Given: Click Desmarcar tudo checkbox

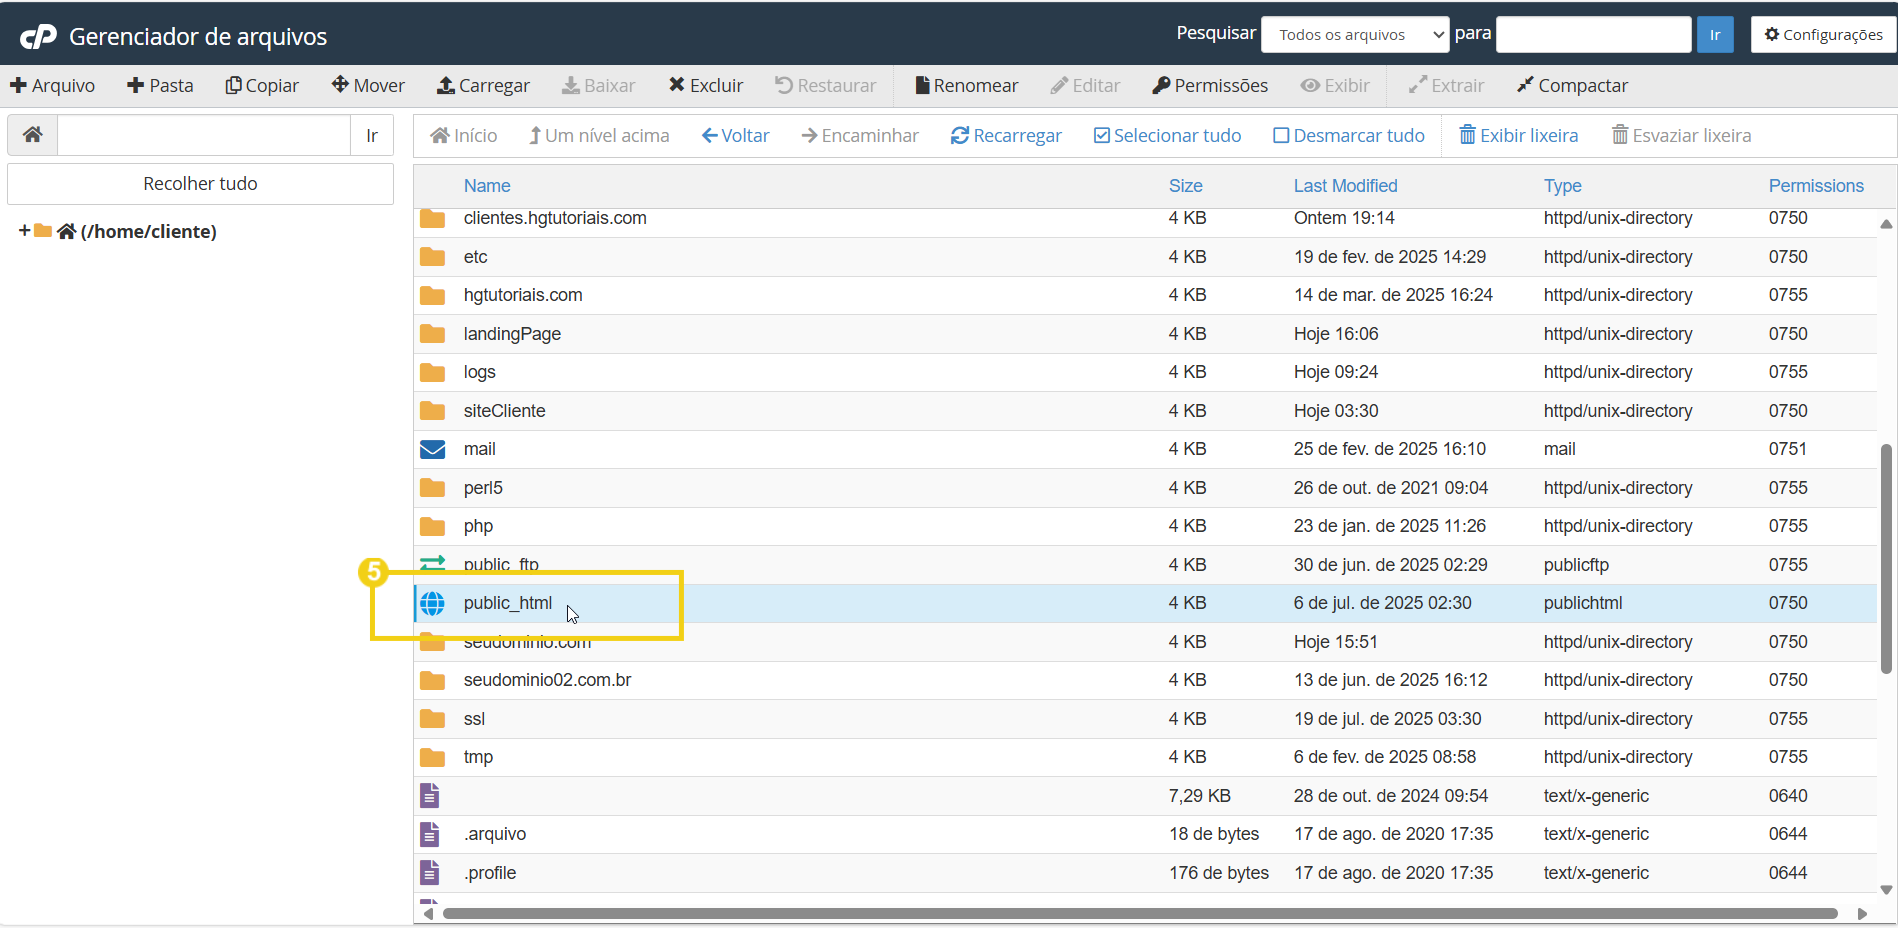Looking at the screenshot, I should pos(1349,136).
